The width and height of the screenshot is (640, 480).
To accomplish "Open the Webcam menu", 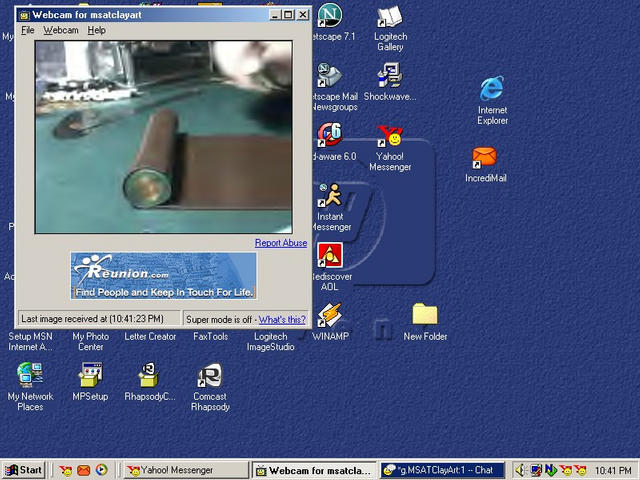I will (61, 30).
